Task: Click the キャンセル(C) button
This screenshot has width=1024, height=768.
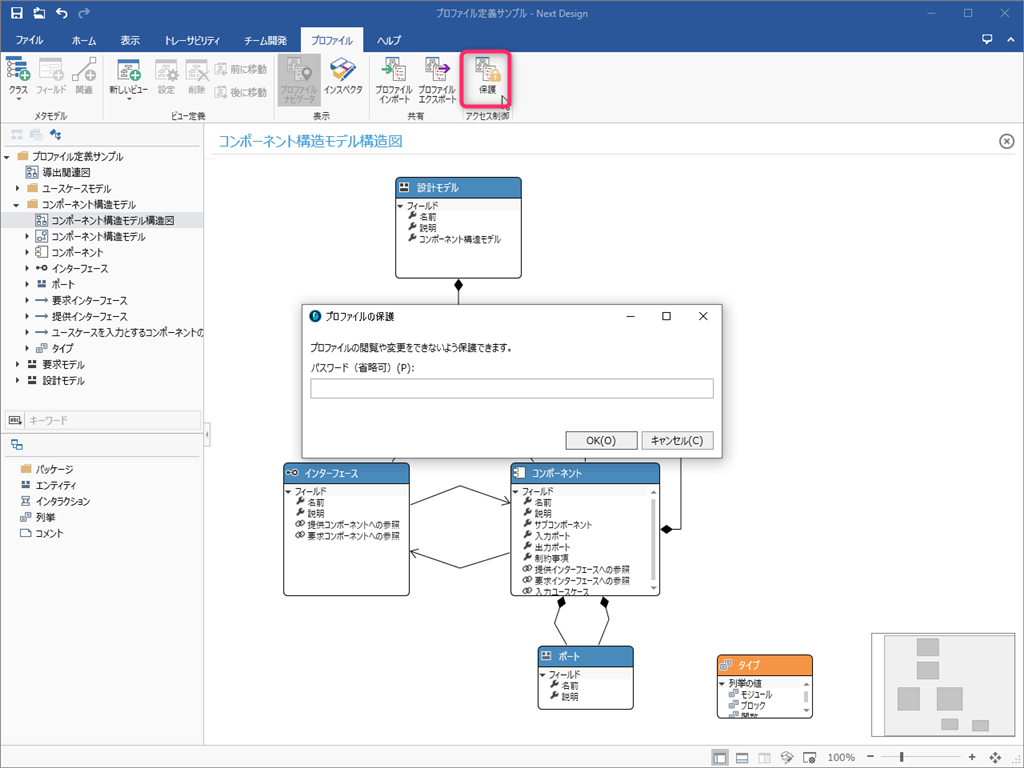Action: click(677, 440)
